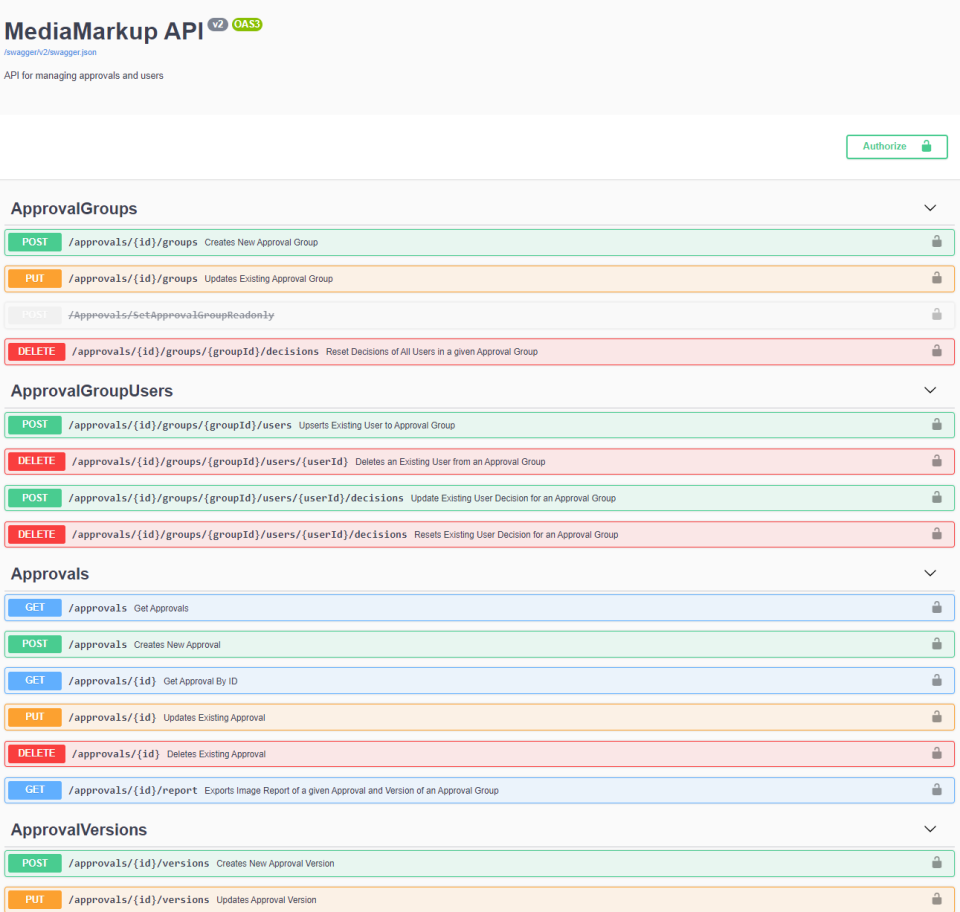Collapse the ApprovalGroups section chevron
960x912 pixels.
[x=929, y=208]
